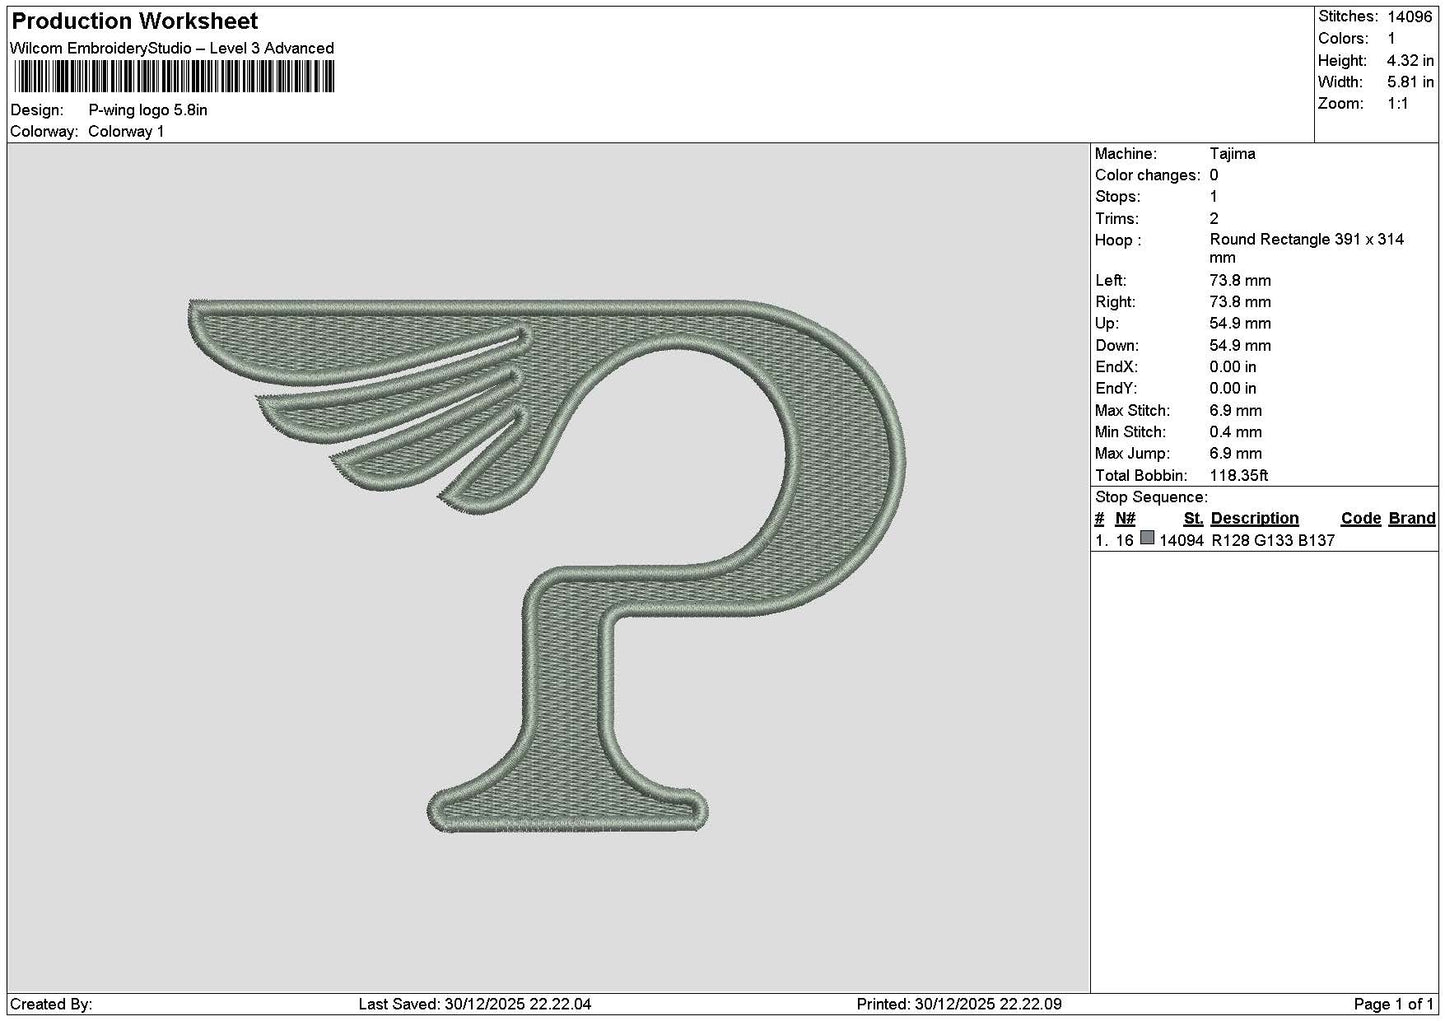This screenshot has width=1445, height=1021.
Task: Select design name "P-wing logo 5.8in"
Action: pyautogui.click(x=148, y=110)
